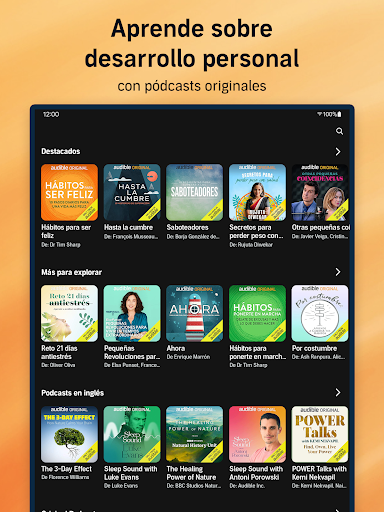Image resolution: width=384 pixels, height=512 pixels.
Task: Open The Healing Power of Nature cover
Action: (195, 434)
